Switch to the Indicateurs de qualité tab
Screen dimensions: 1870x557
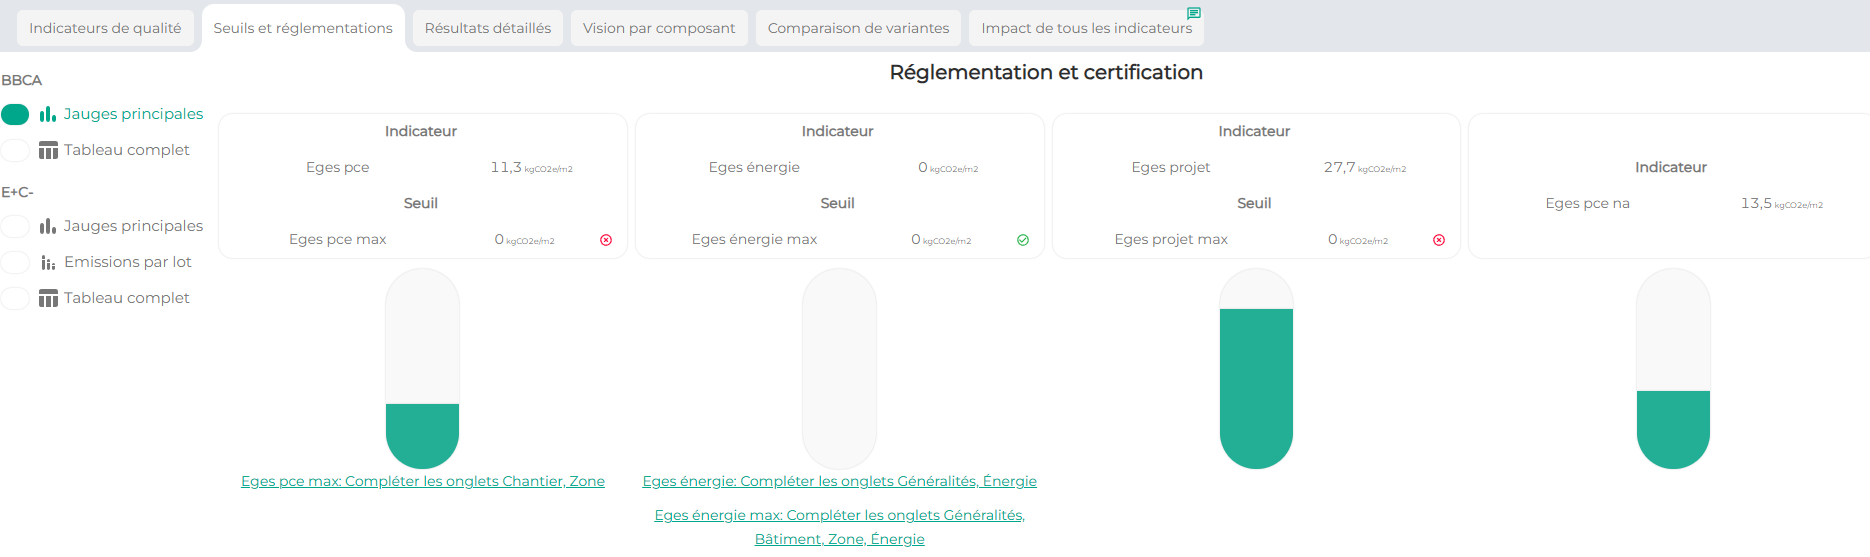pos(105,28)
